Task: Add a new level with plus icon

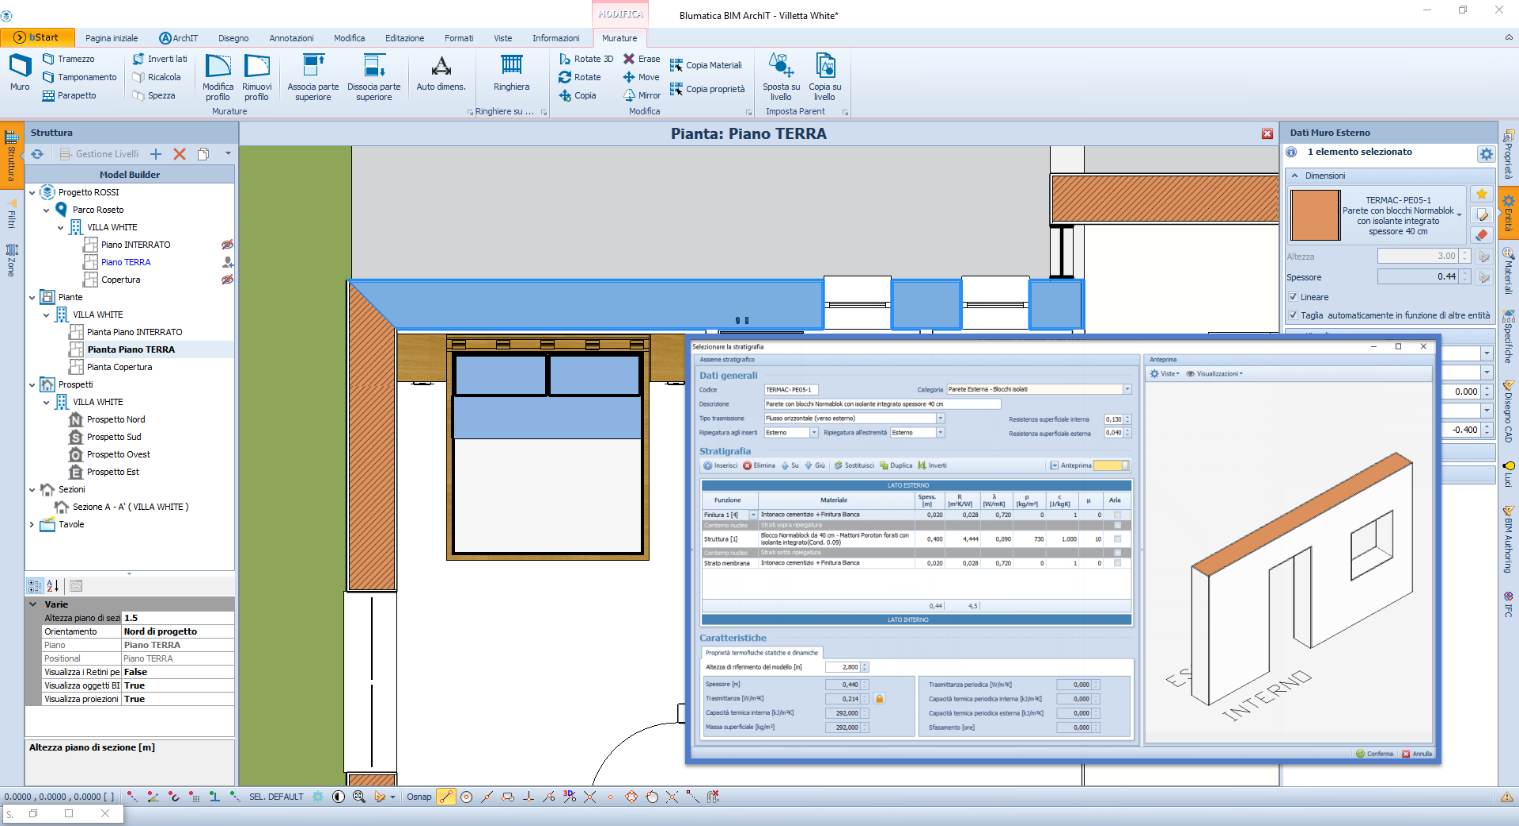Action: click(x=156, y=154)
